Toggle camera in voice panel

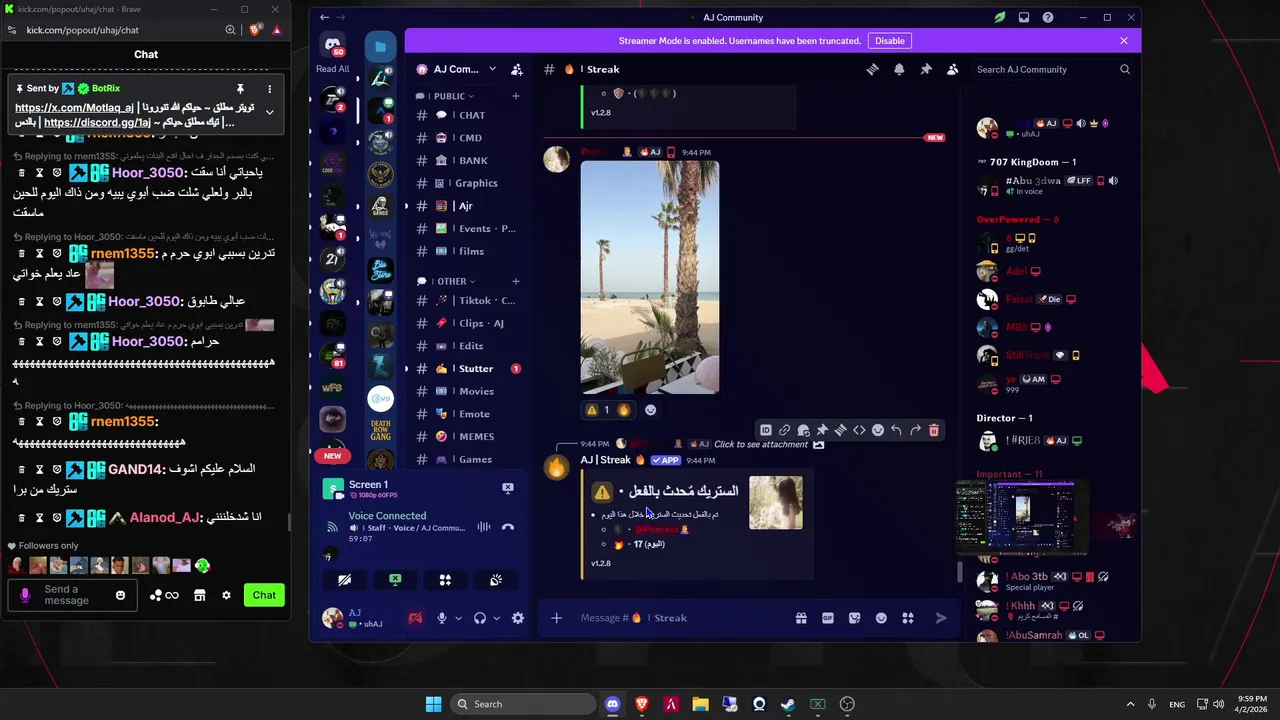point(344,580)
